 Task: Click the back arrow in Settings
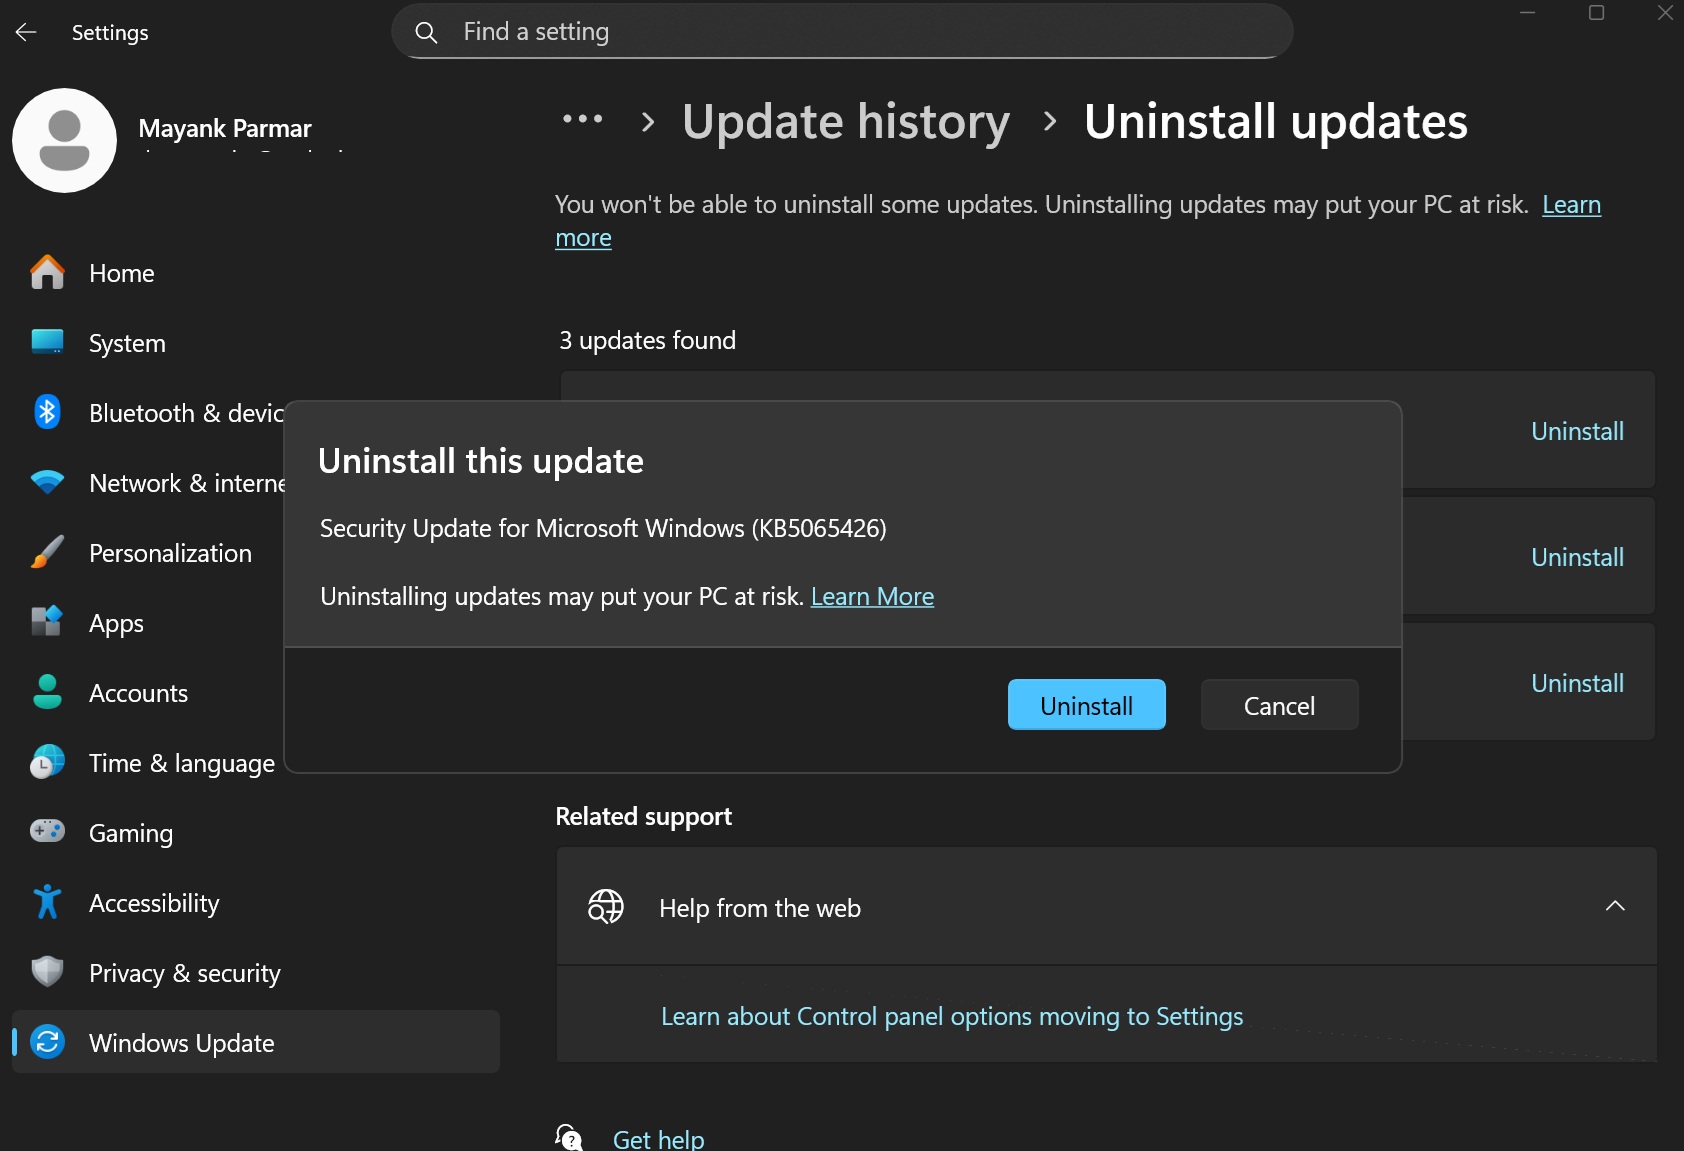pos(26,32)
